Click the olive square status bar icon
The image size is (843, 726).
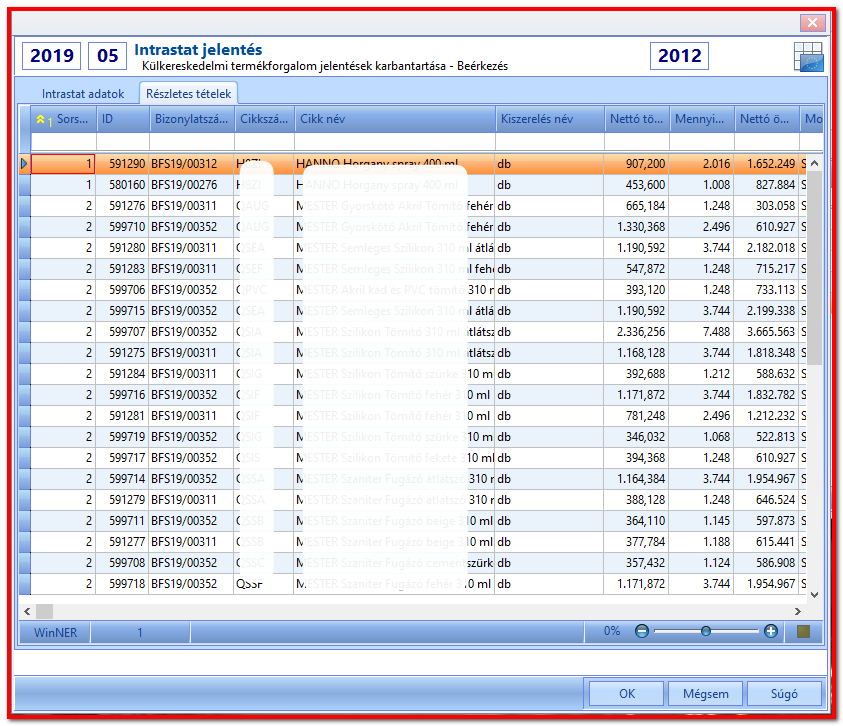803,631
